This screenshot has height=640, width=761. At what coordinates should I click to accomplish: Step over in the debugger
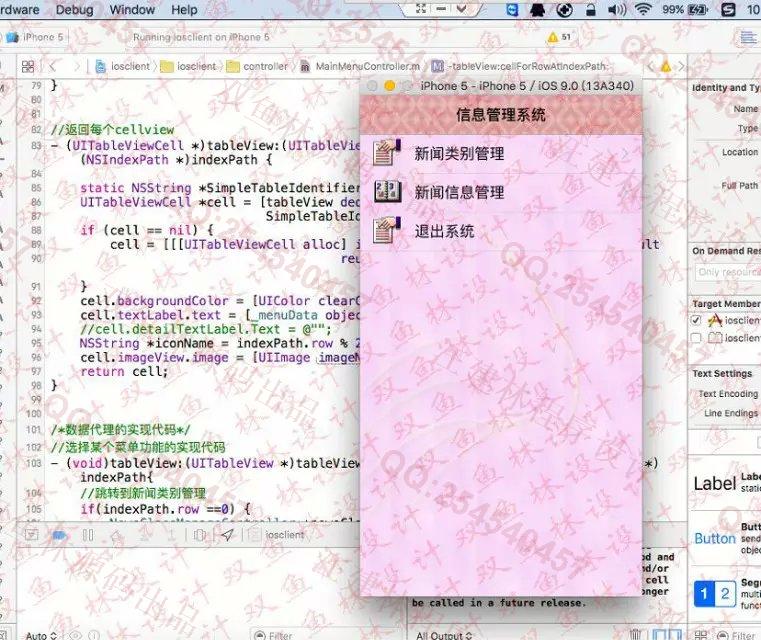[x=116, y=535]
